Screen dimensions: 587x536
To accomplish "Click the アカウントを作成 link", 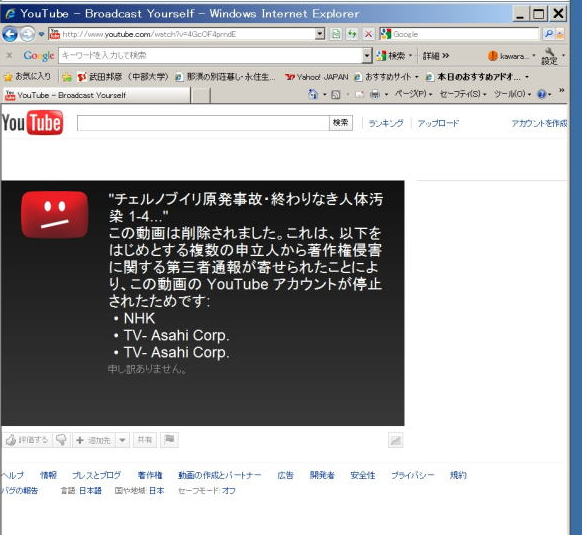I will (539, 123).
